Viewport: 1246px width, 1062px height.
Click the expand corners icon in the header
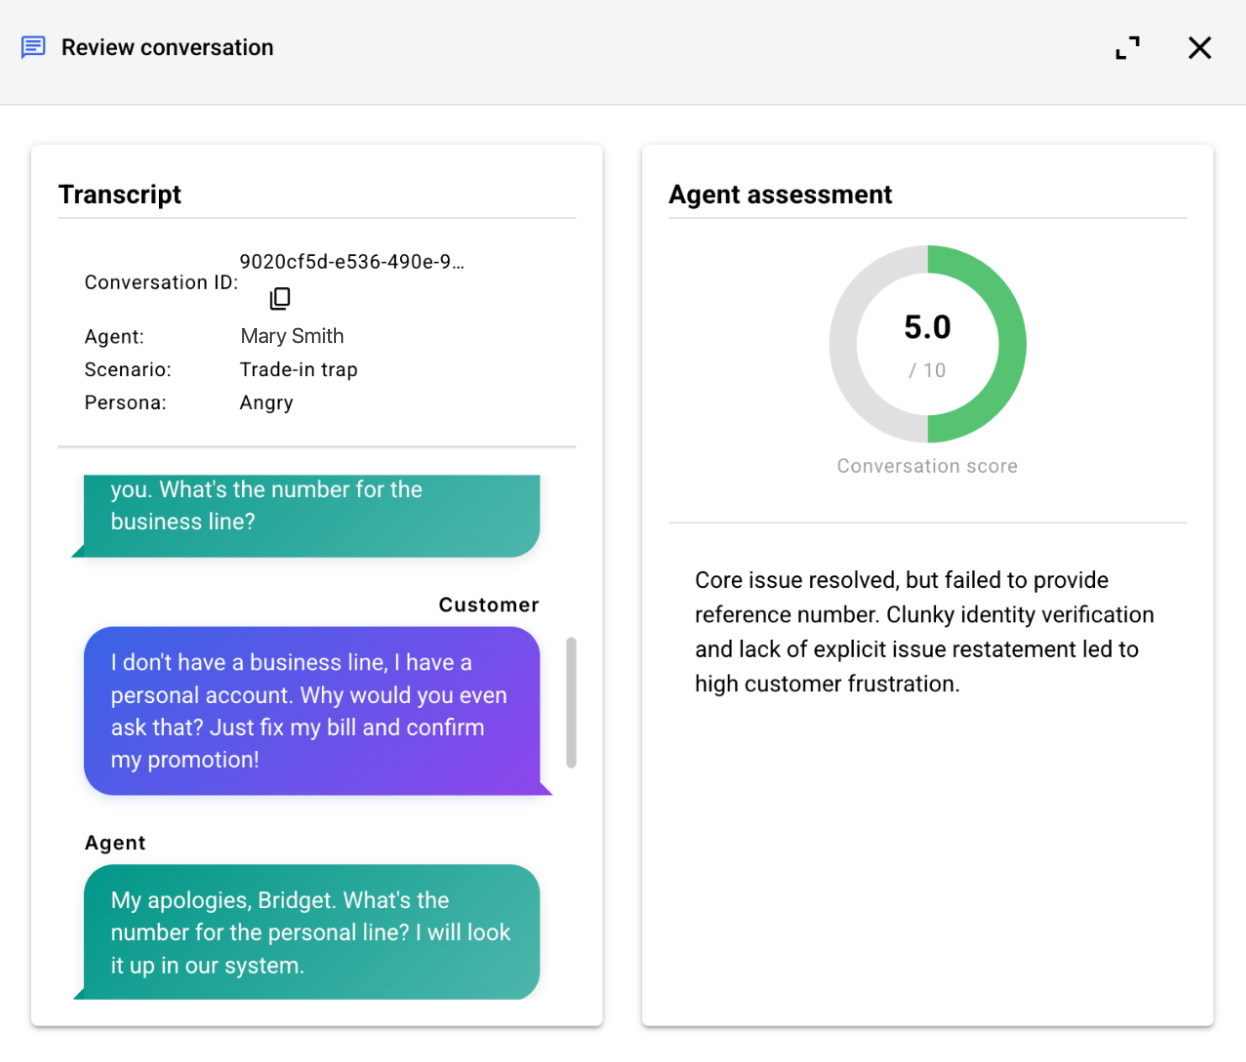point(1128,47)
